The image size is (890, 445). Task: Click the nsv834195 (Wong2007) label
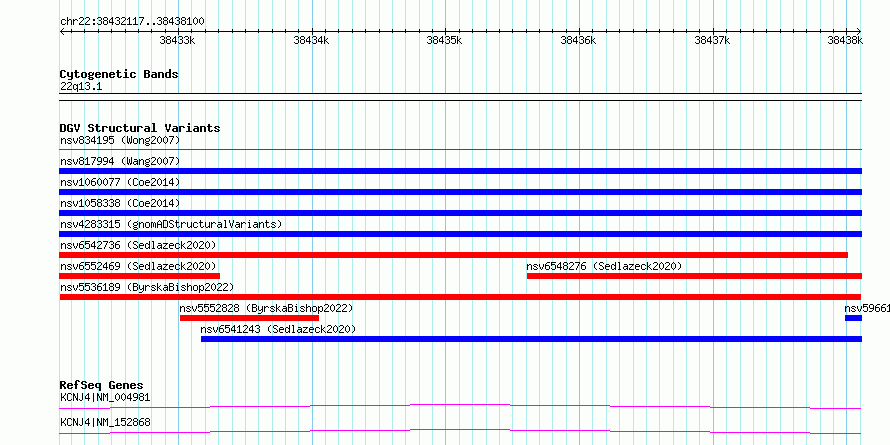[120, 140]
